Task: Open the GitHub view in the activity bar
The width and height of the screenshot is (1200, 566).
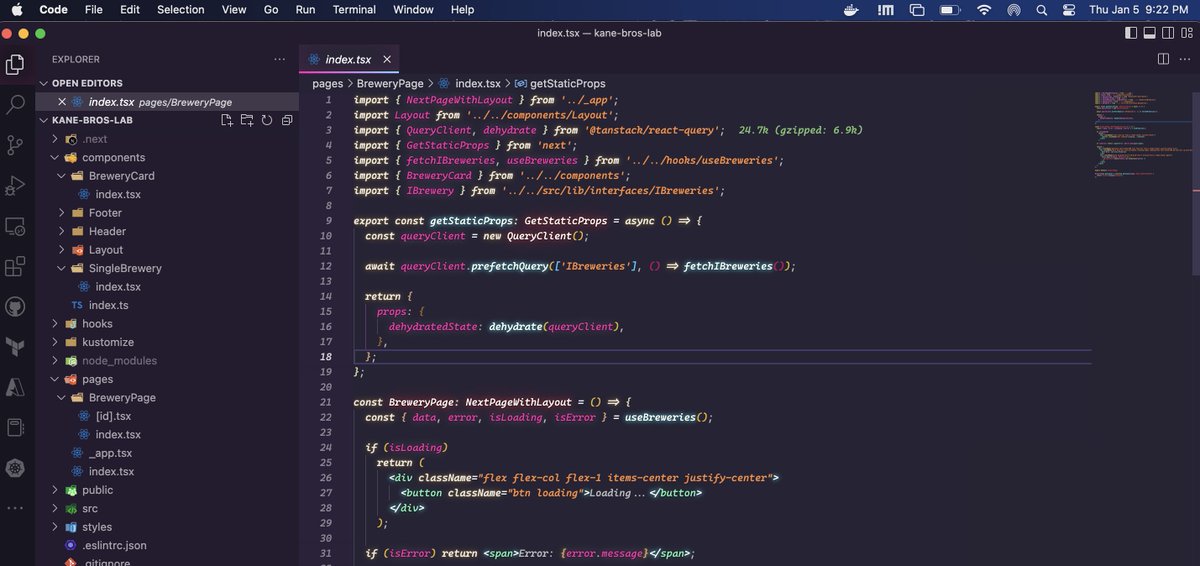Action: [x=15, y=306]
